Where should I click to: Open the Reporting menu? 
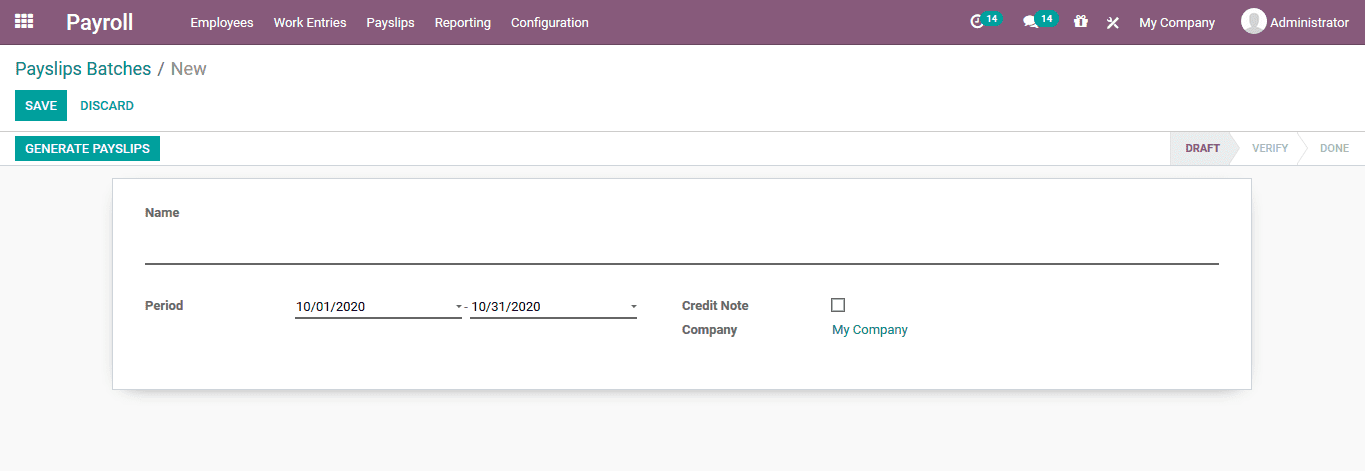coord(463,22)
